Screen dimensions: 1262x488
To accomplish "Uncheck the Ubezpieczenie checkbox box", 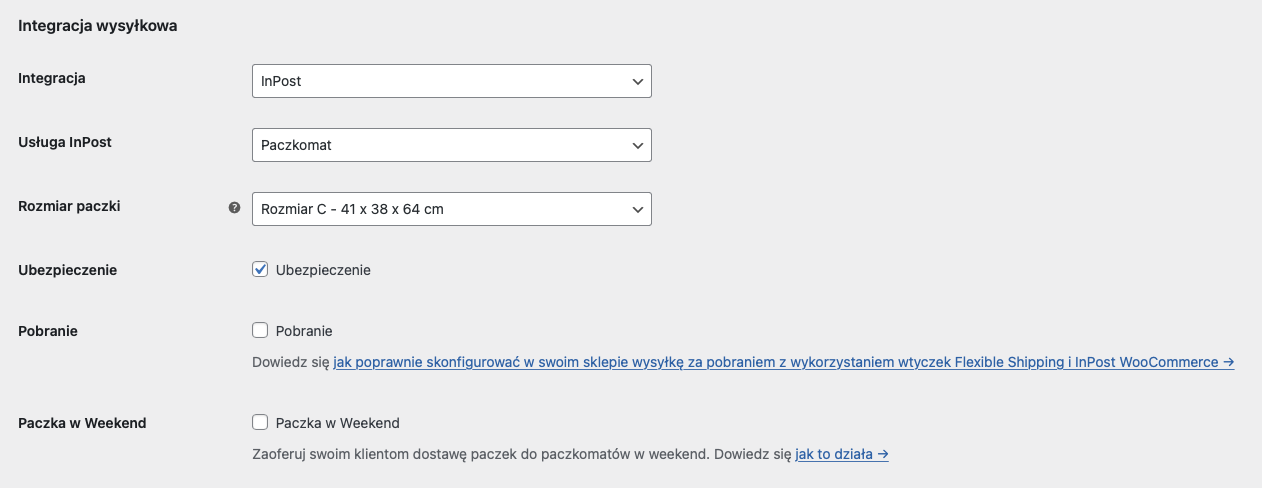I will pyautogui.click(x=260, y=269).
